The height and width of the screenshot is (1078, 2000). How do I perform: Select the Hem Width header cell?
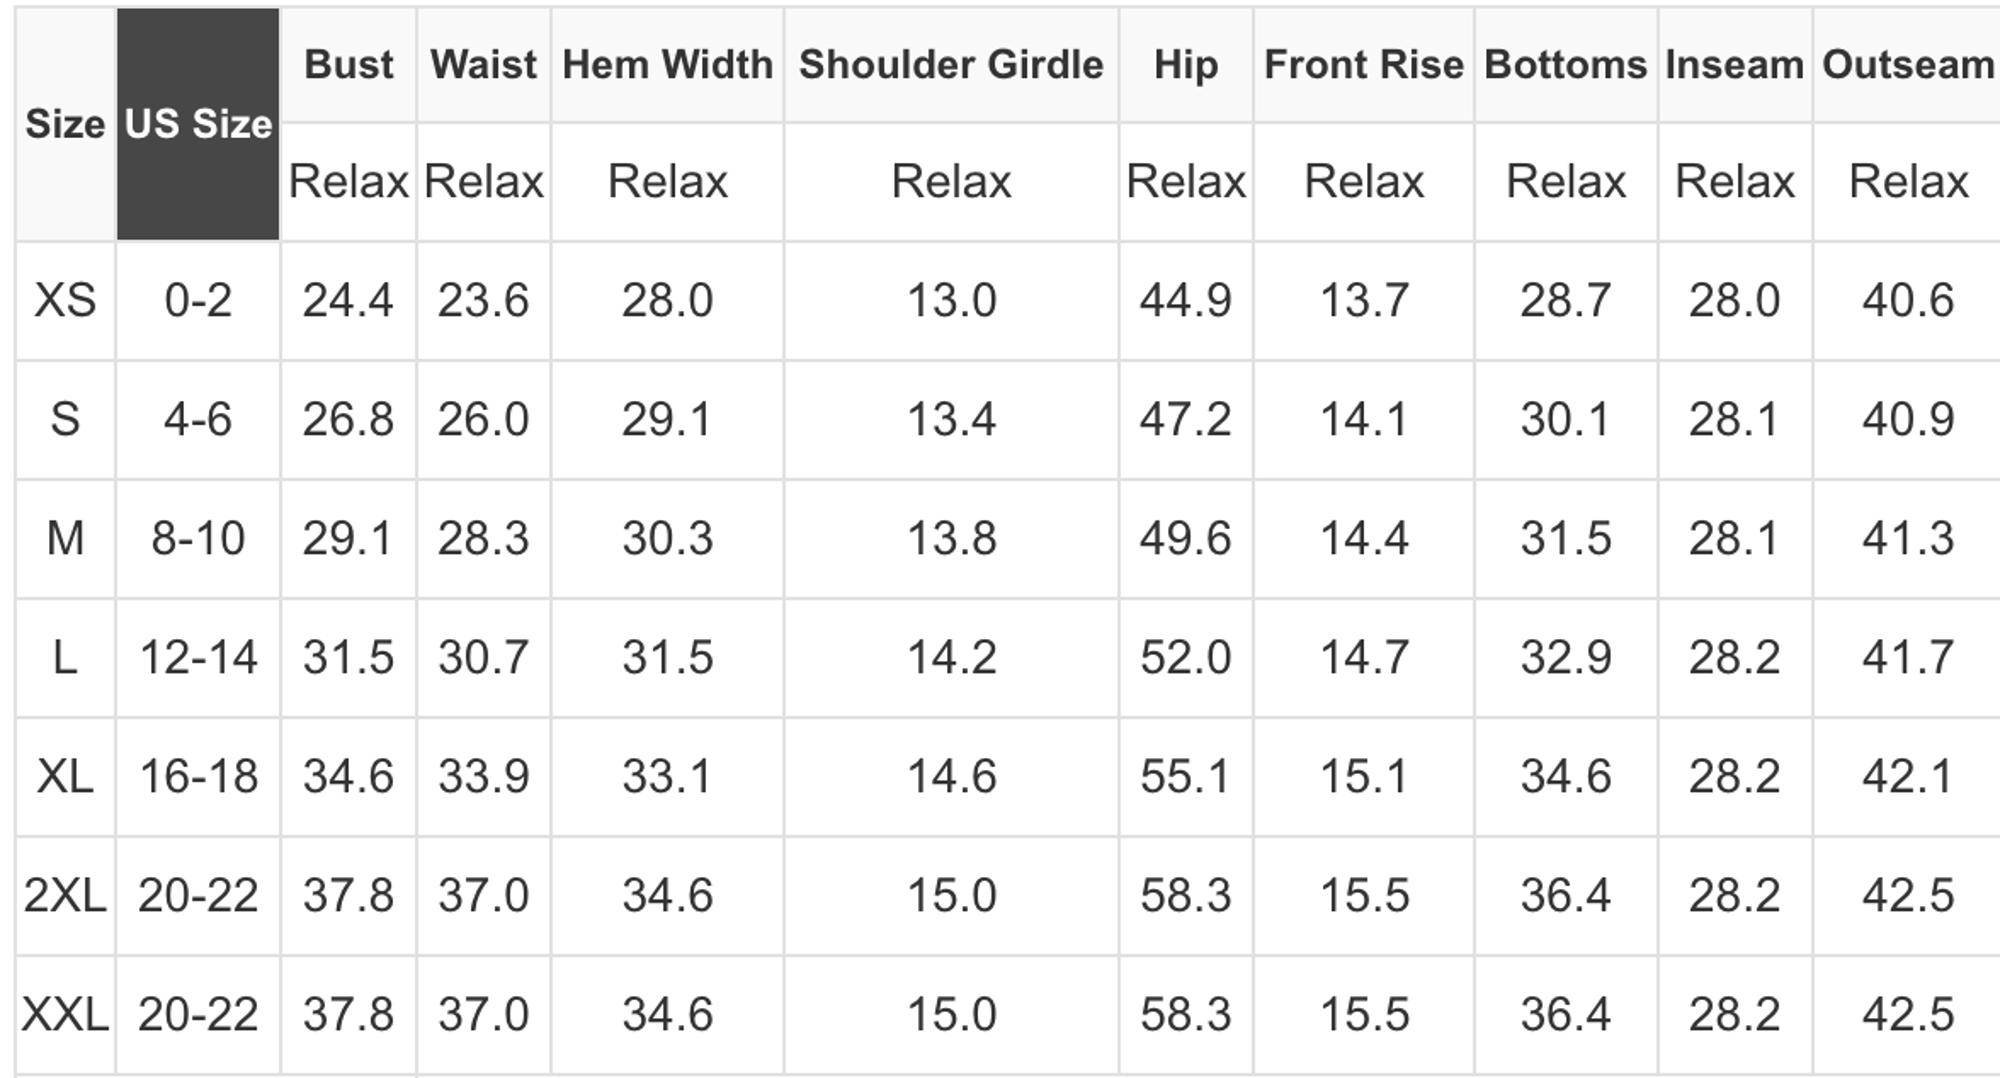[667, 65]
